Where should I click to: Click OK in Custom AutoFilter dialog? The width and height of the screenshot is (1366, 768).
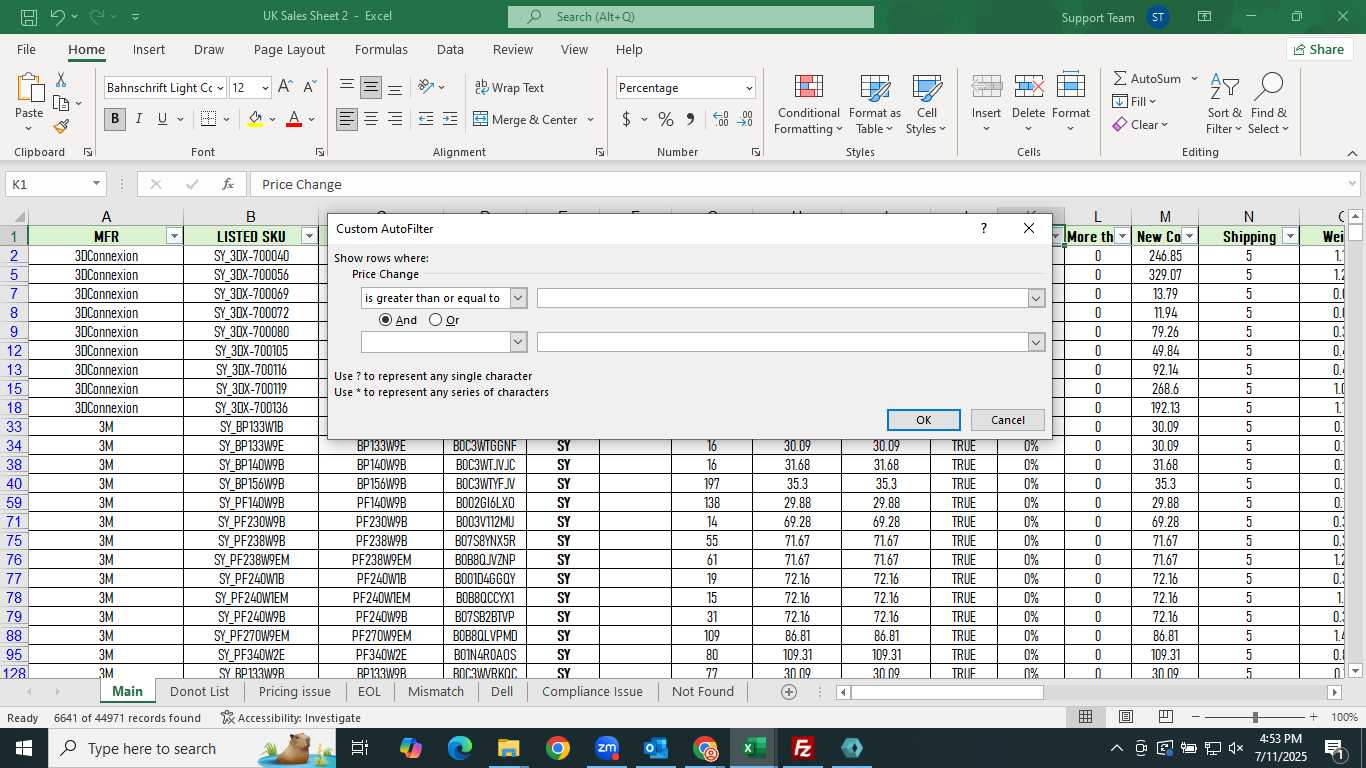point(923,420)
